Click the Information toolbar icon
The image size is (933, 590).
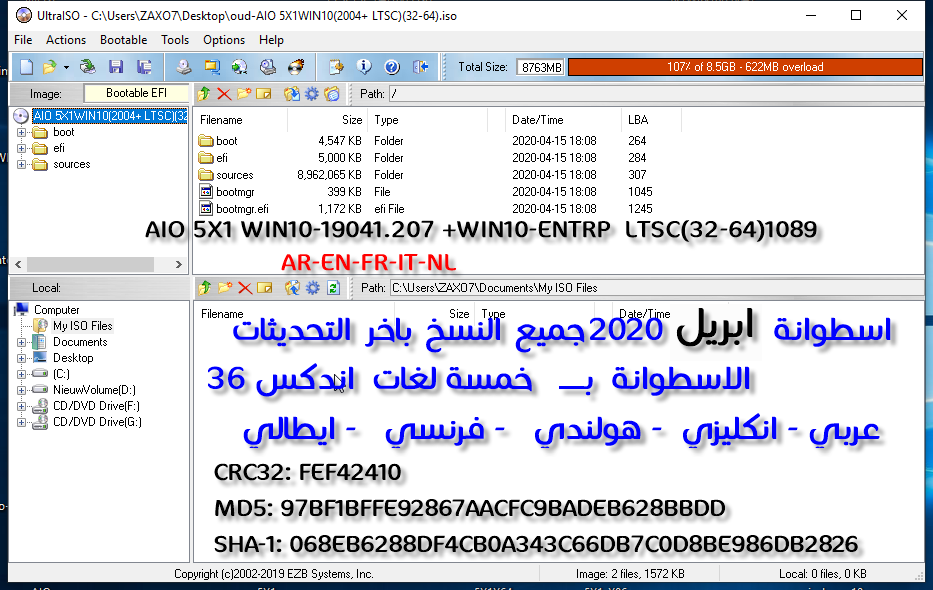pos(364,67)
